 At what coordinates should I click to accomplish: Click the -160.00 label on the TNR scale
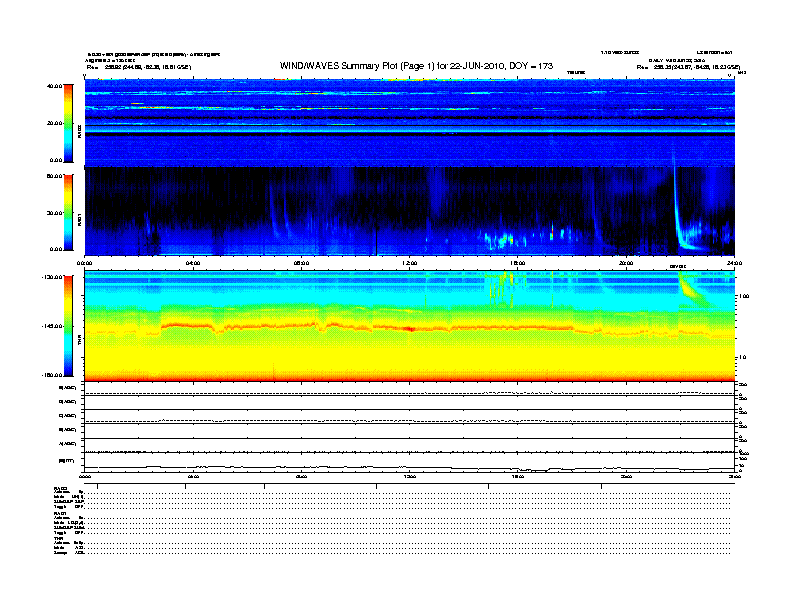coord(53,375)
